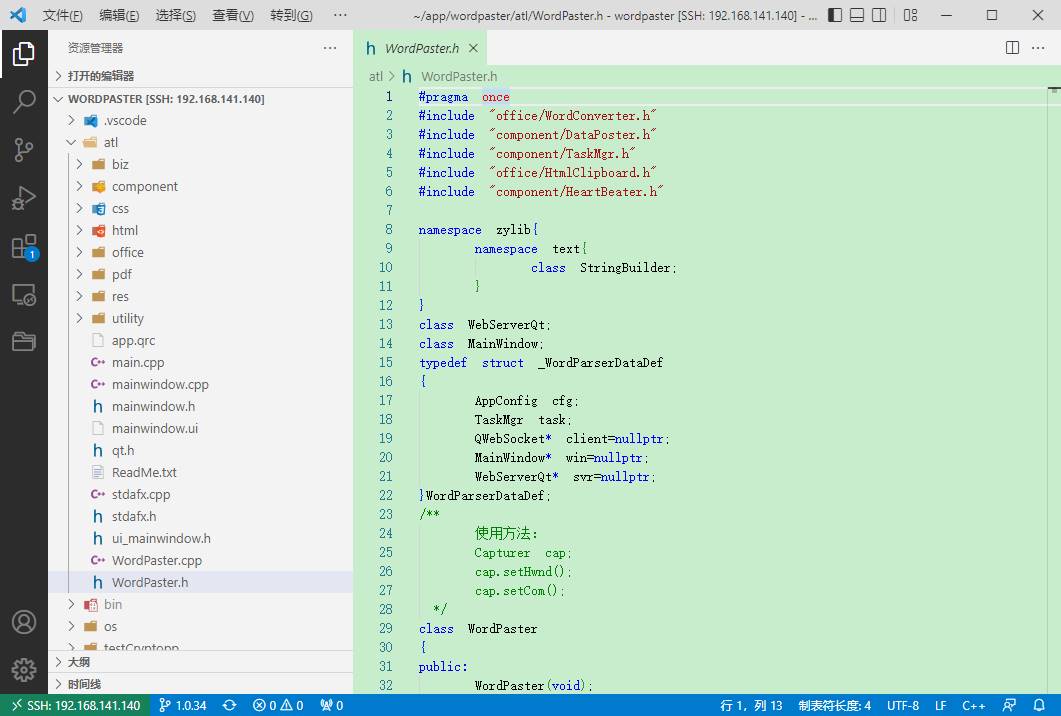
Task: Open the Manage gear icon
Action: pos(24,669)
